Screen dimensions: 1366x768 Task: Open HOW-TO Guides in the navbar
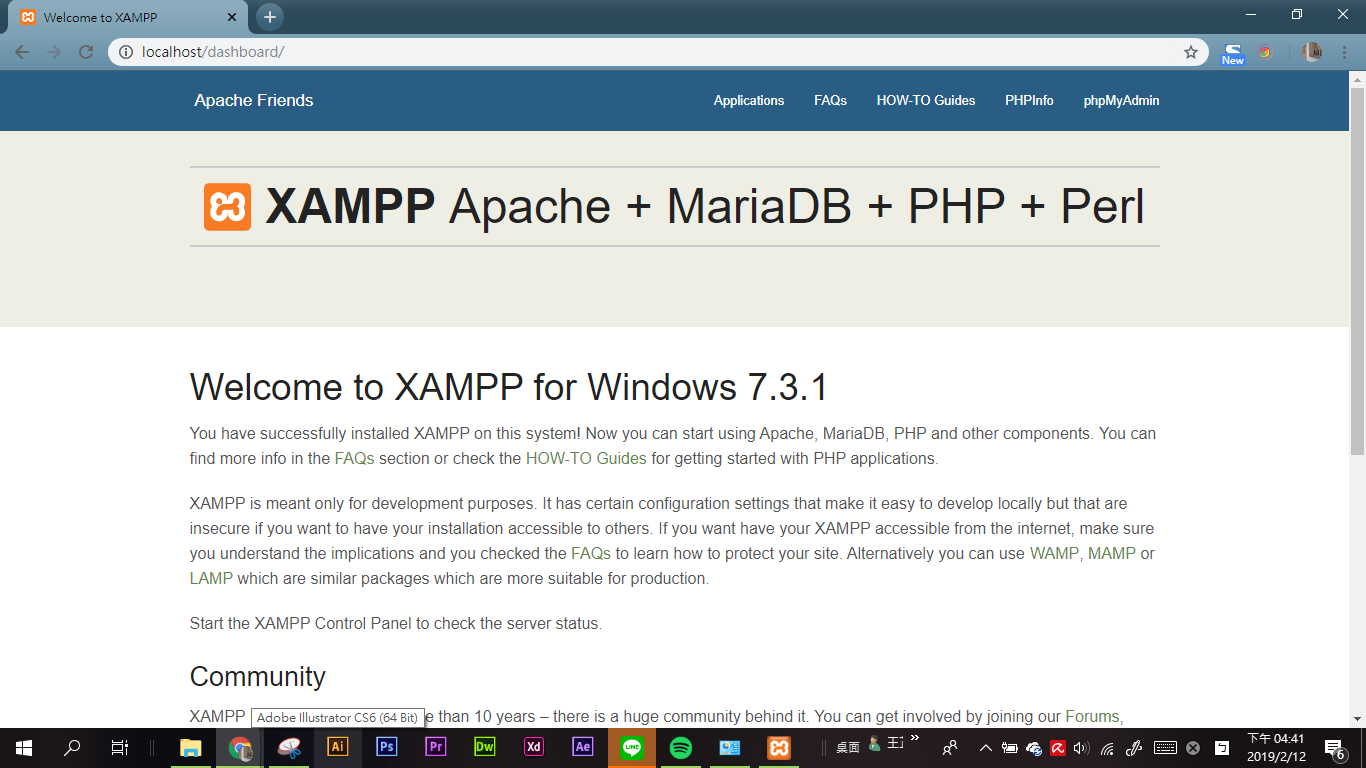tap(926, 100)
